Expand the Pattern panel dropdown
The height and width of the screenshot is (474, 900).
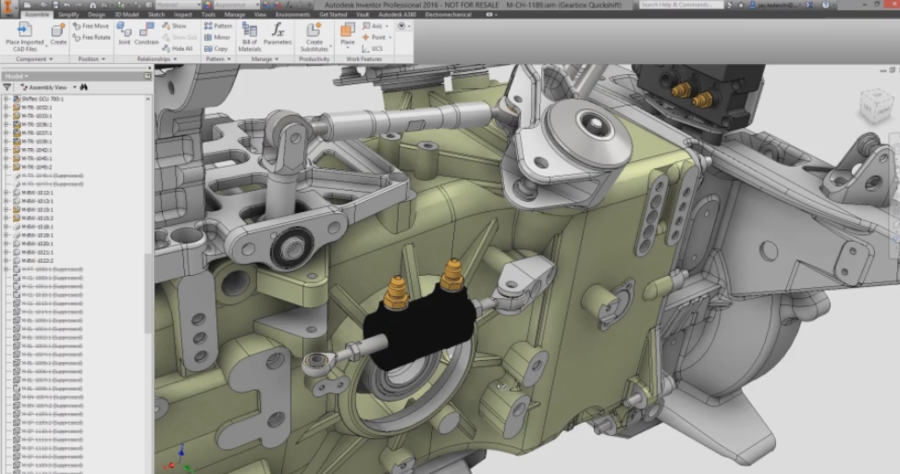(x=218, y=59)
